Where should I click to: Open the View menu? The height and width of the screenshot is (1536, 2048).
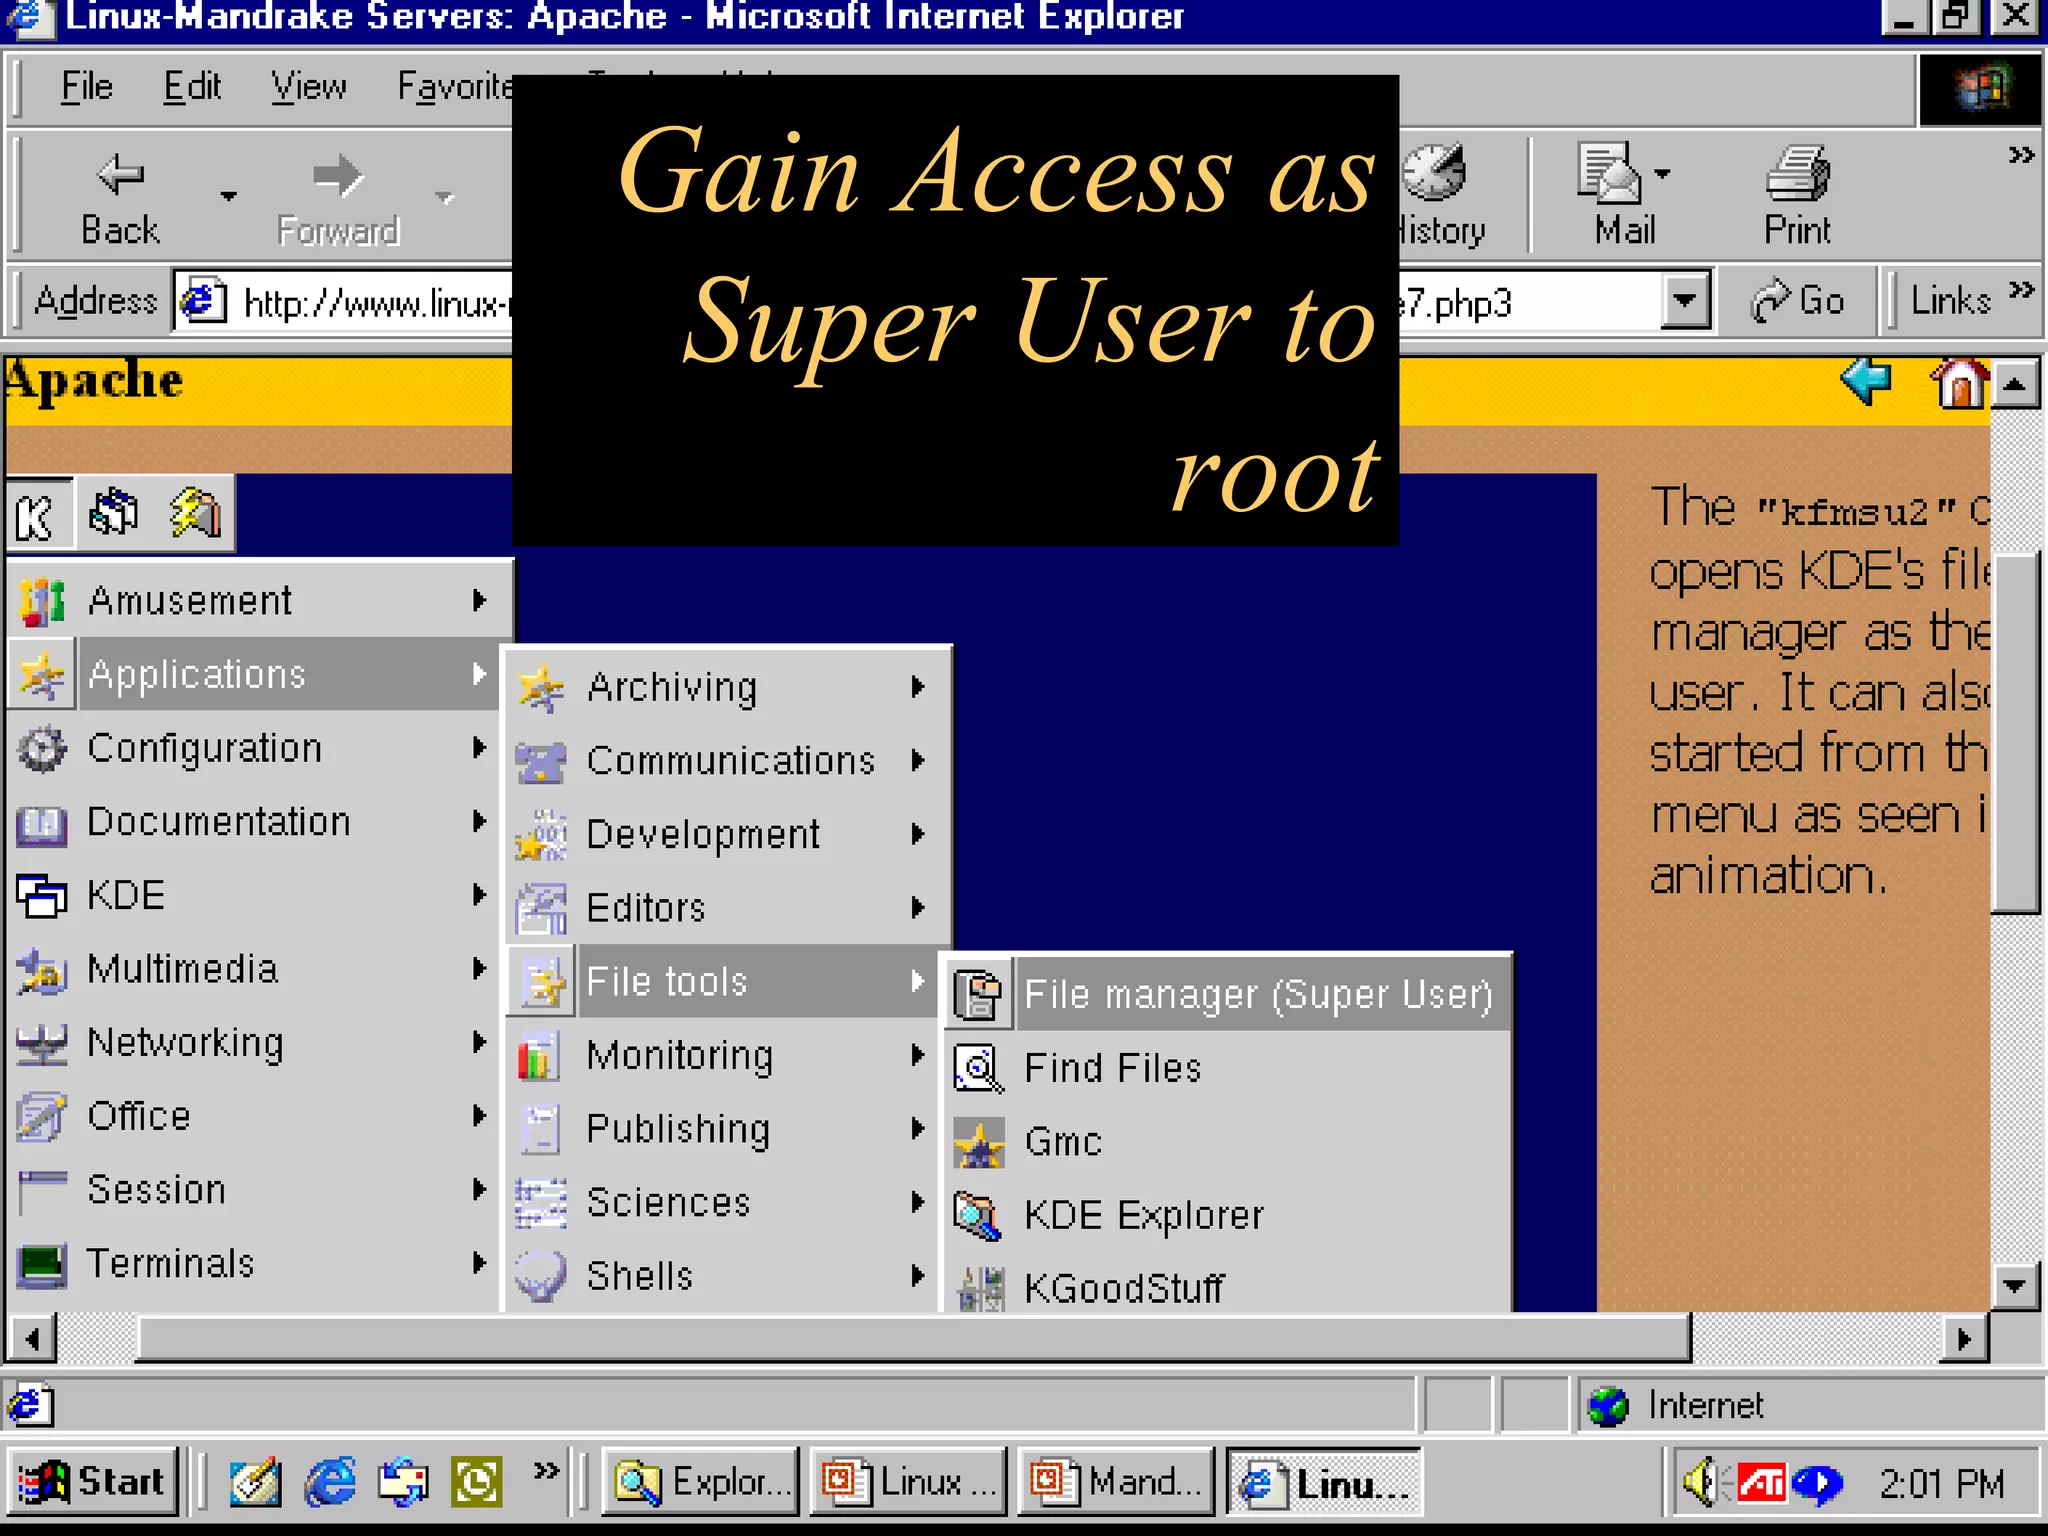[x=309, y=87]
